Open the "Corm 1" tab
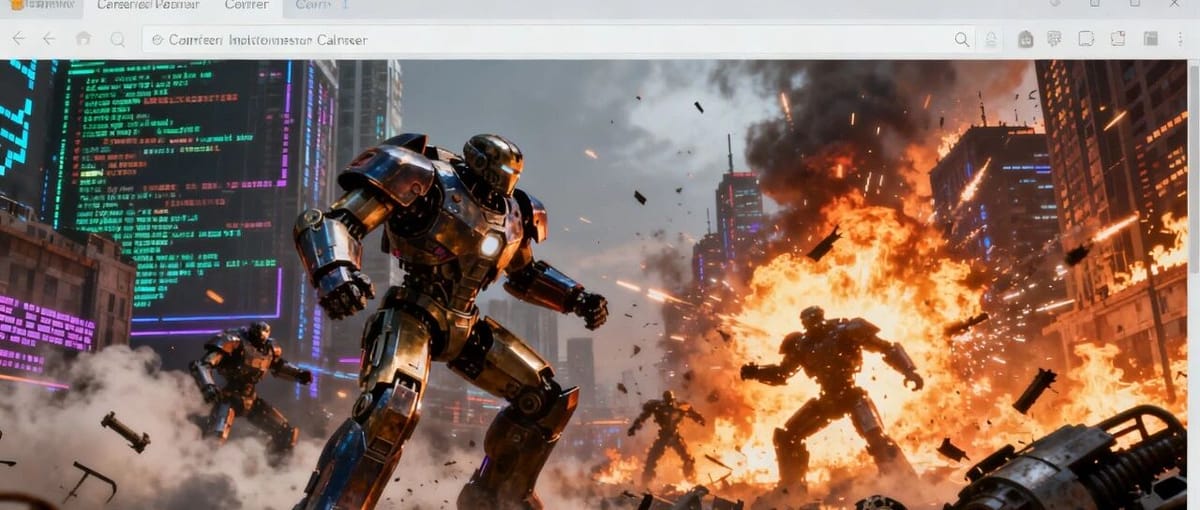Screen dimensions: 1200x510 (x=320, y=5)
